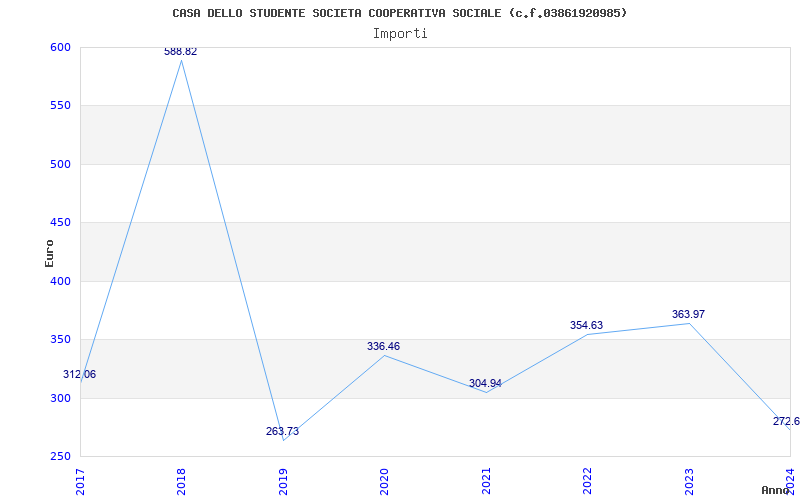Click the 312.06 data label
The width and height of the screenshot is (800, 500).
80,374
